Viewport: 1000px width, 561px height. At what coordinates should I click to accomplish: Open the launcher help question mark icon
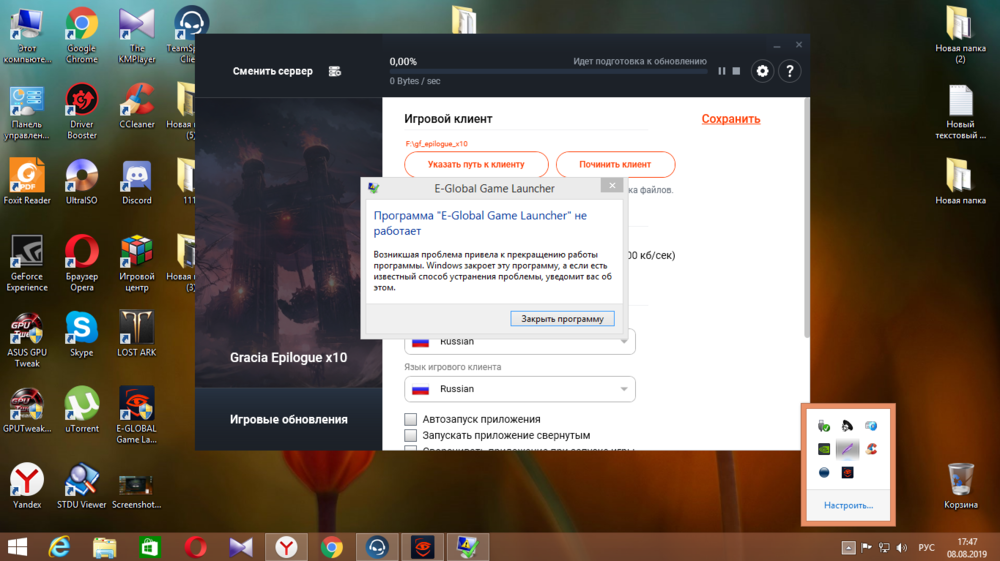point(790,71)
